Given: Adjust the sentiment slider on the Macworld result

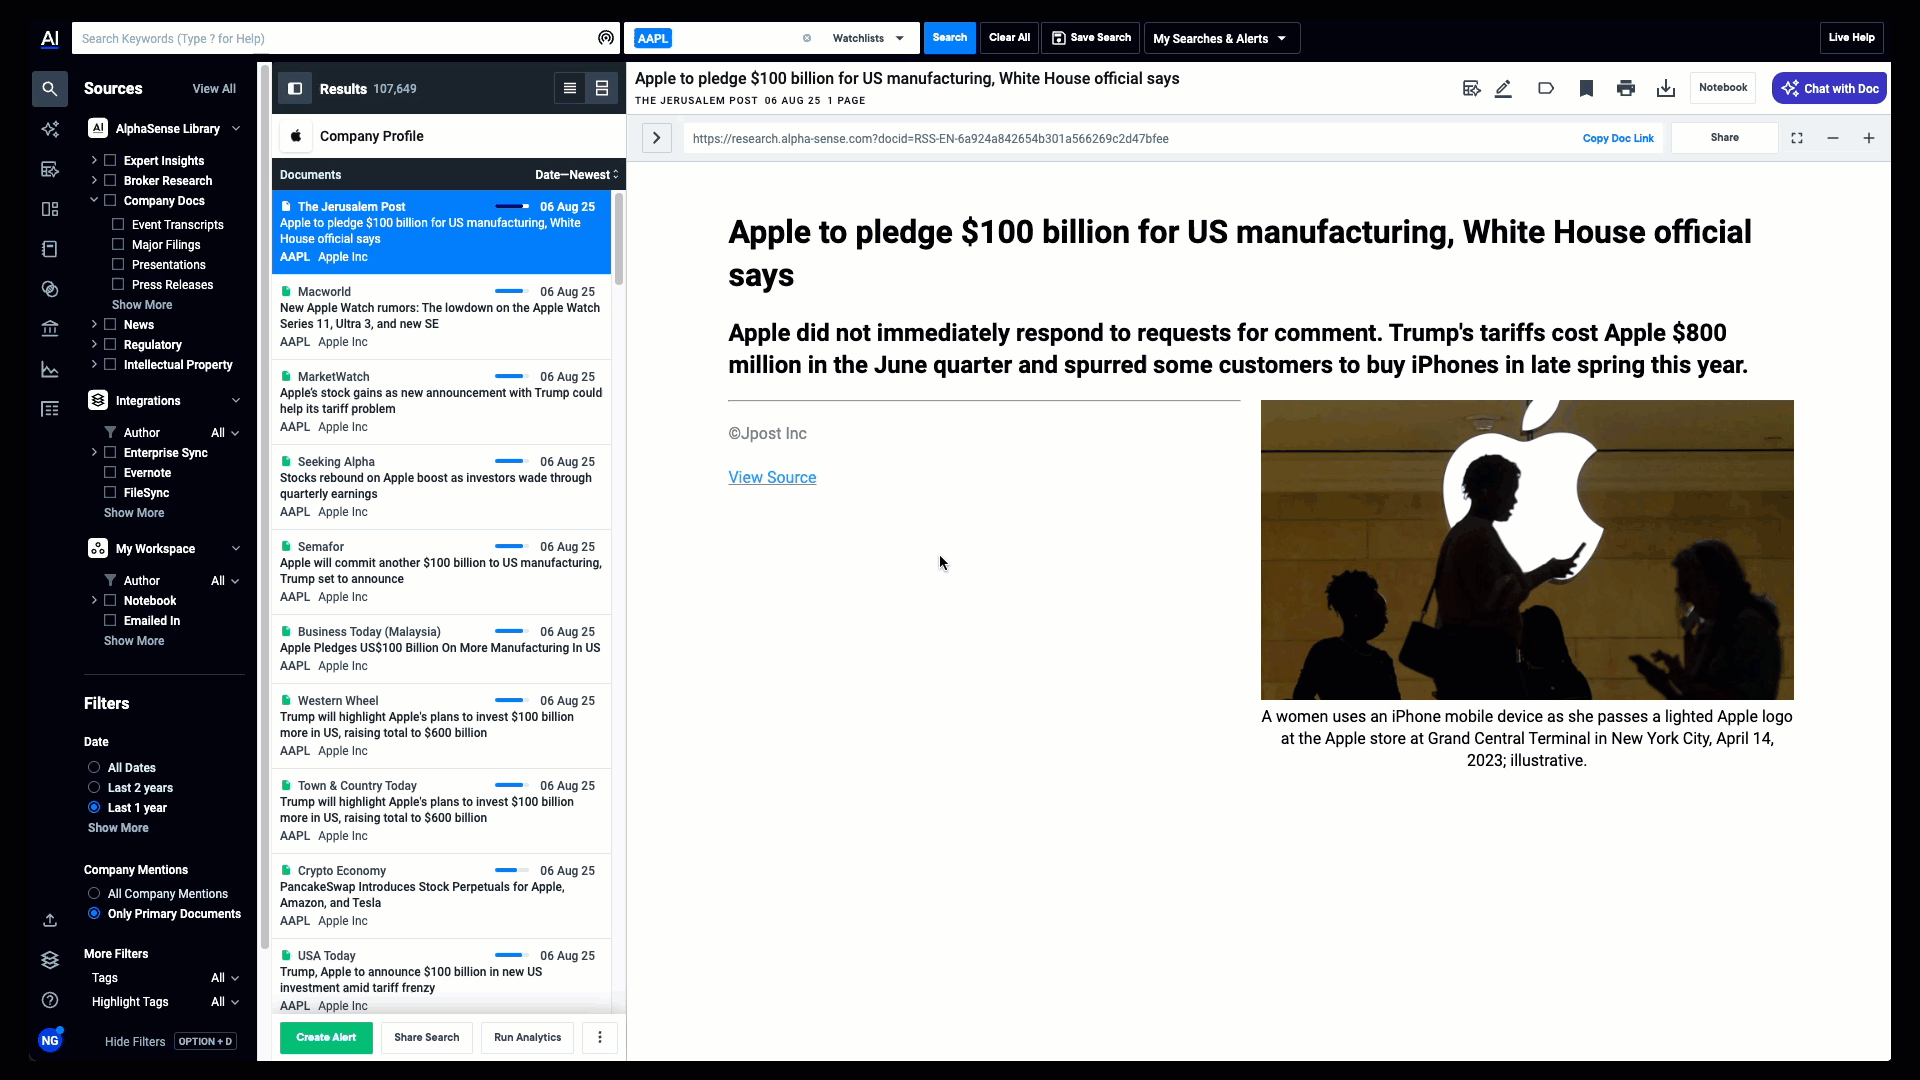Looking at the screenshot, I should click(x=510, y=291).
